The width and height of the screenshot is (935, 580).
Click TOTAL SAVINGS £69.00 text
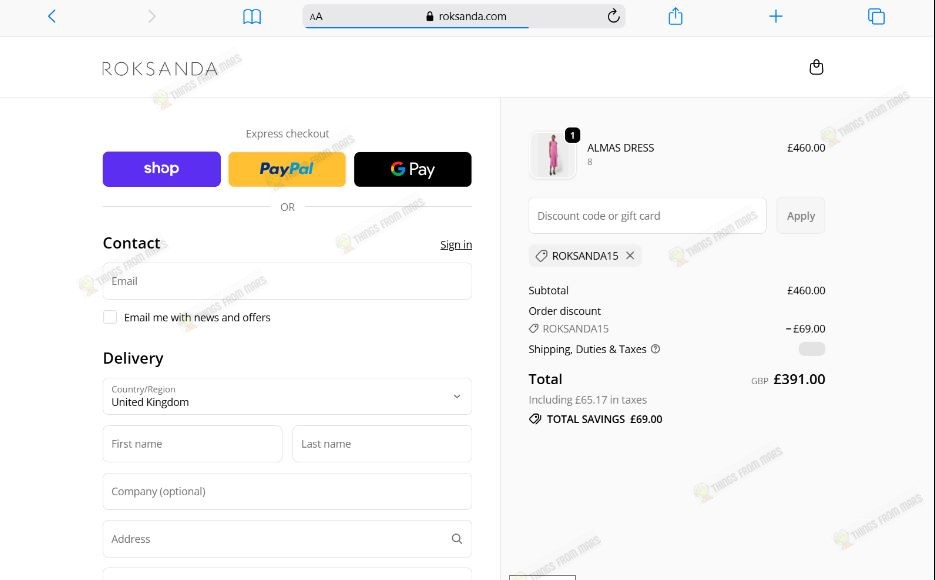coord(604,419)
